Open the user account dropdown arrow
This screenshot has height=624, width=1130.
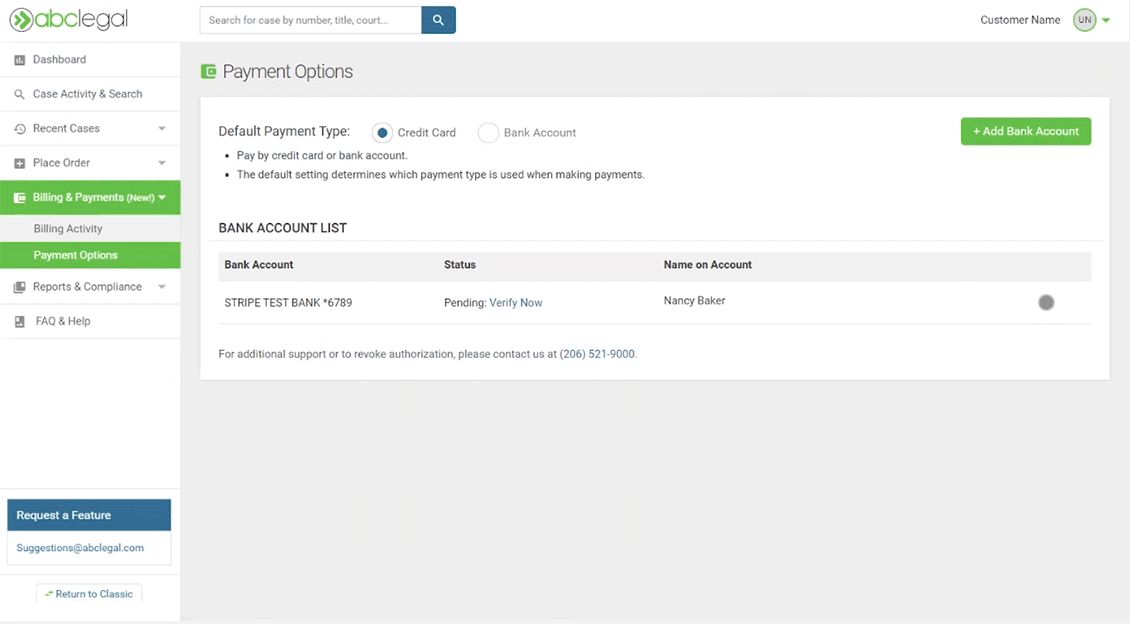(1106, 21)
